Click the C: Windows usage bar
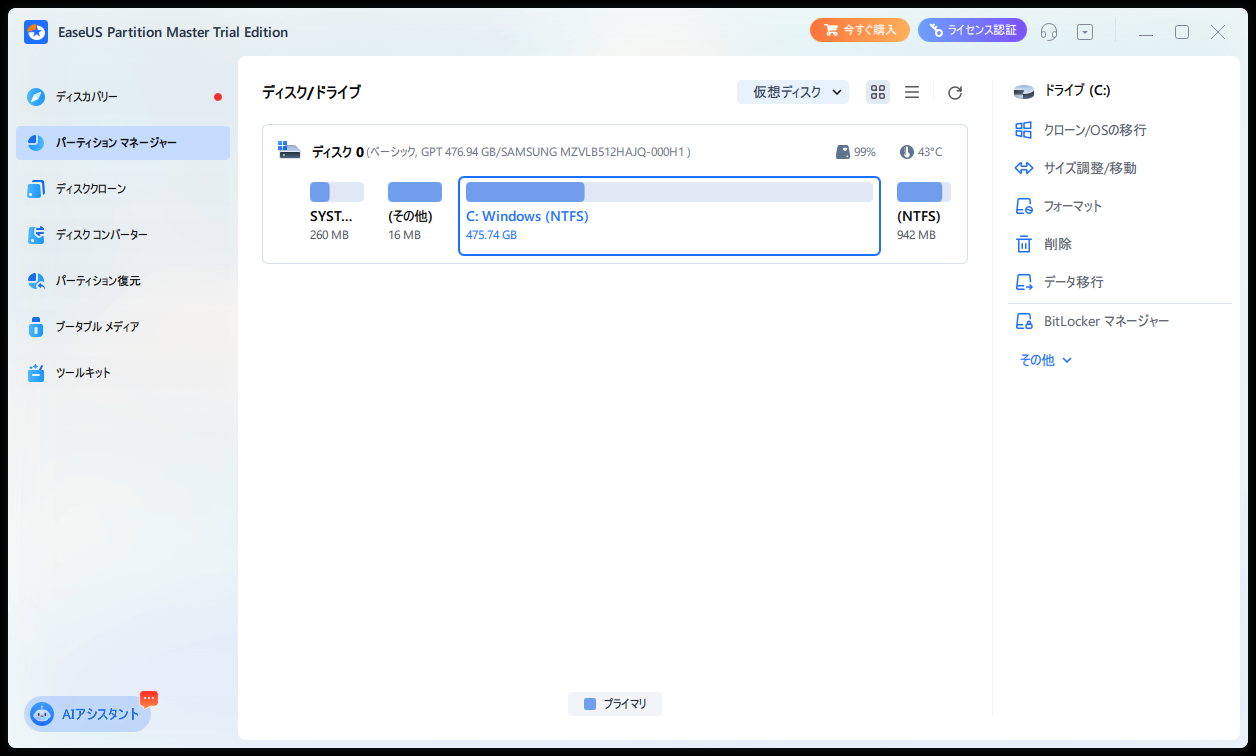Image resolution: width=1256 pixels, height=756 pixels. click(x=669, y=192)
